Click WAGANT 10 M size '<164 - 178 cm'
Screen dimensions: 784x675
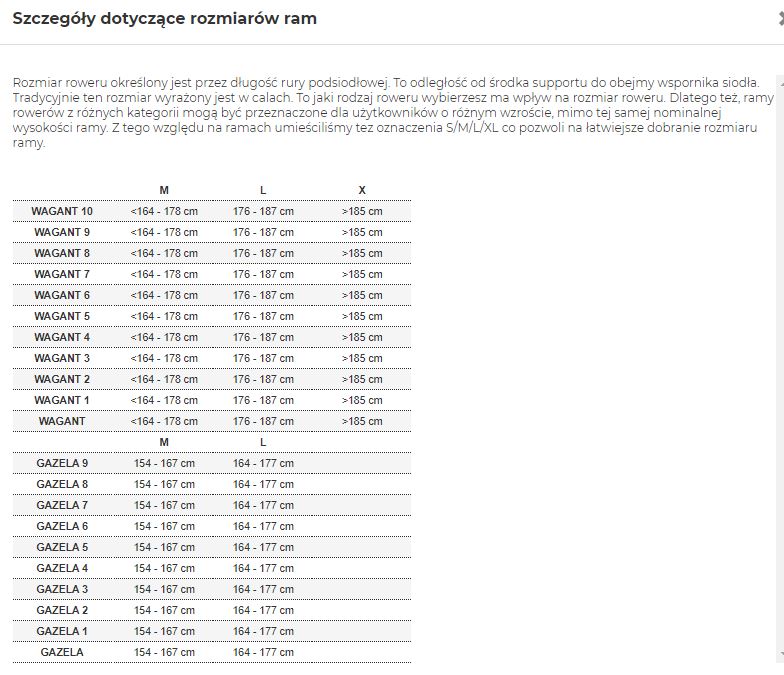coord(164,212)
